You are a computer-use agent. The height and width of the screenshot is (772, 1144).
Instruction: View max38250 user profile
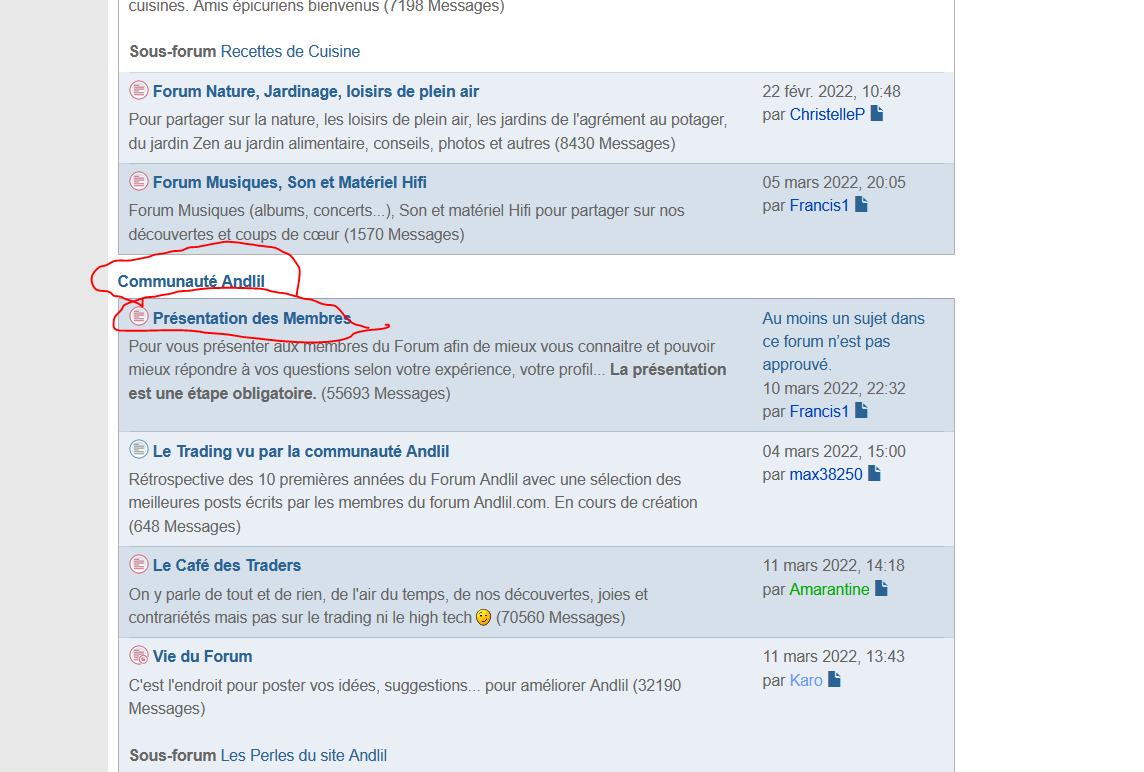pos(825,474)
